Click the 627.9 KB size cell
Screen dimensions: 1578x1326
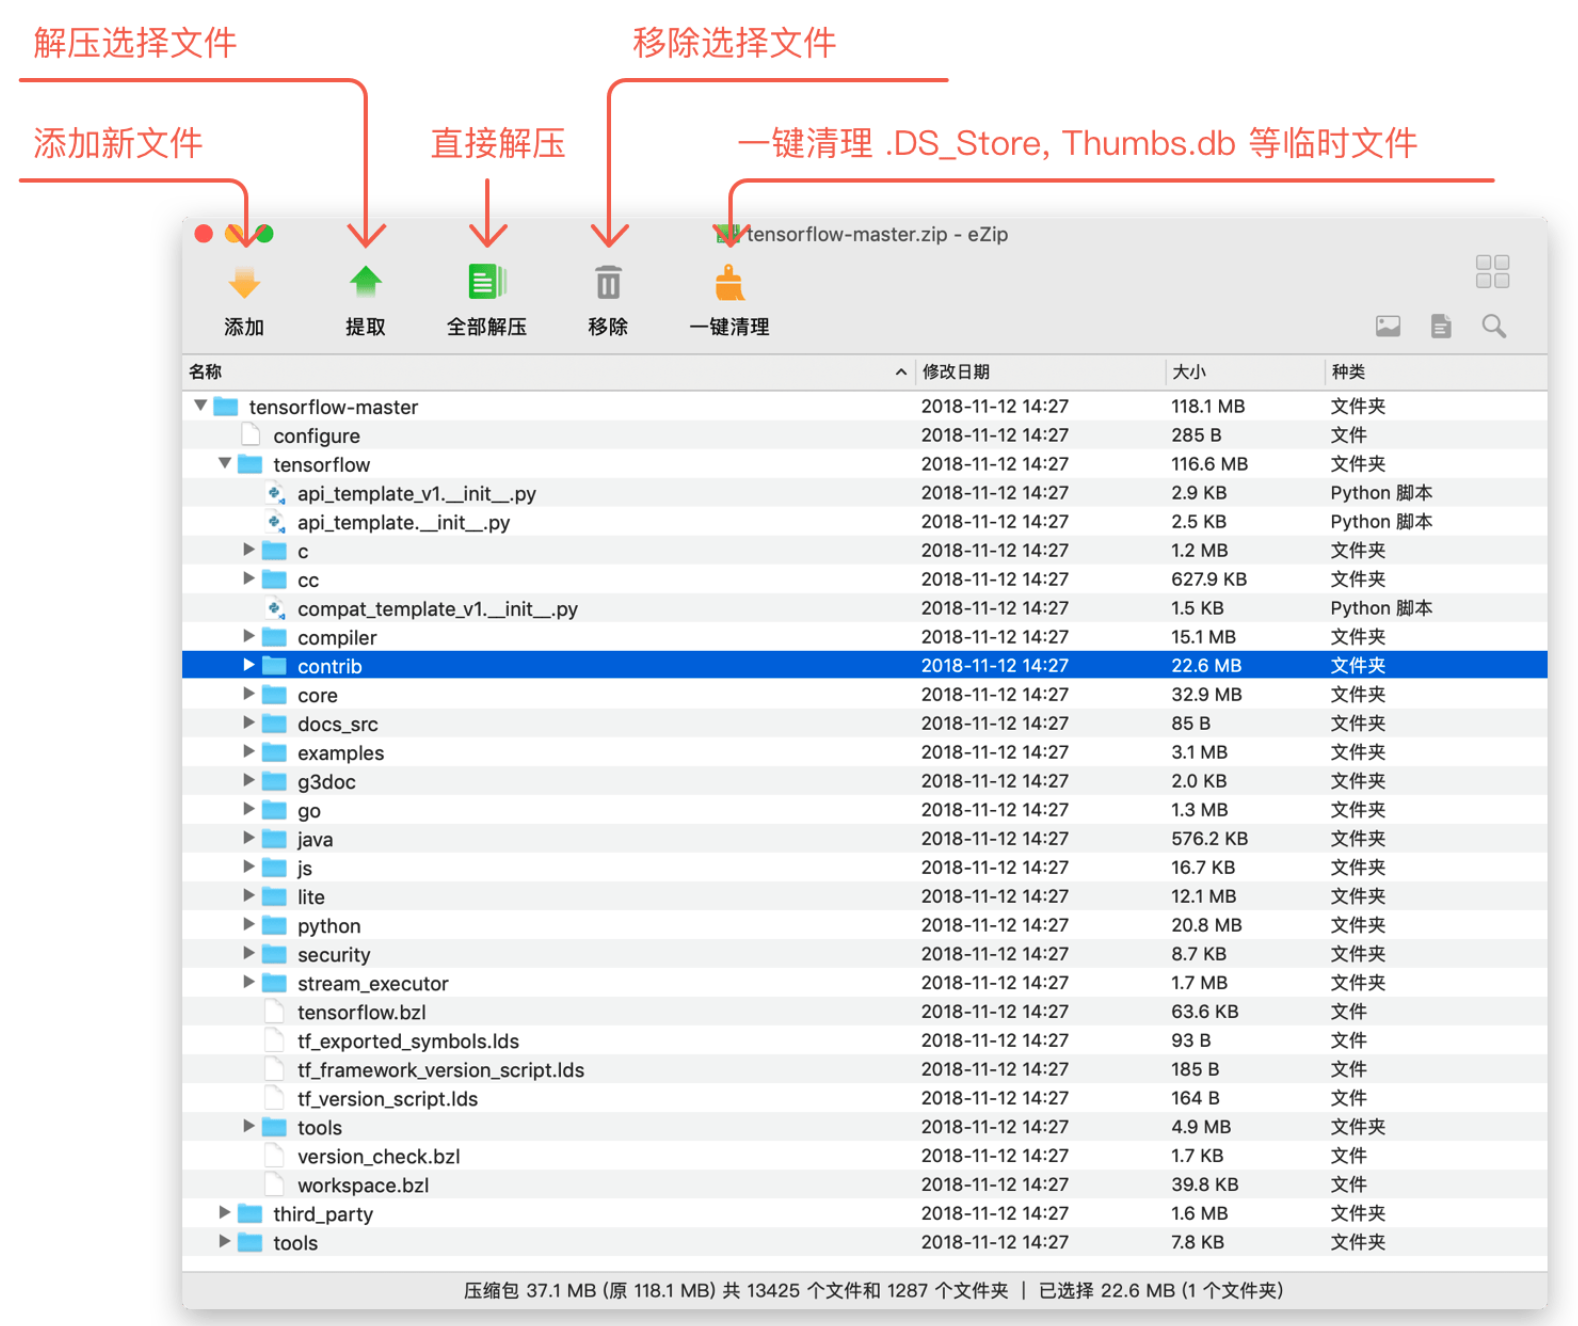(x=1209, y=579)
